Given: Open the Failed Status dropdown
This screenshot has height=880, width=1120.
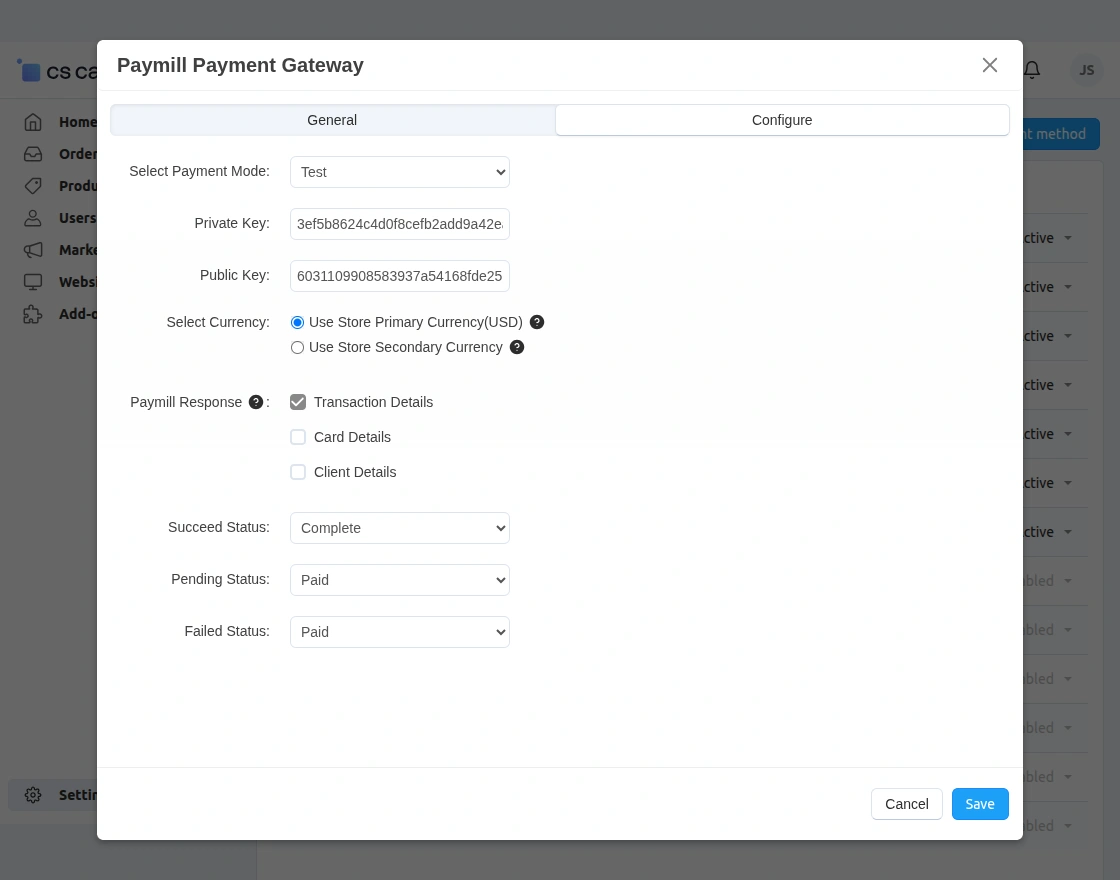Looking at the screenshot, I should click(x=399, y=632).
